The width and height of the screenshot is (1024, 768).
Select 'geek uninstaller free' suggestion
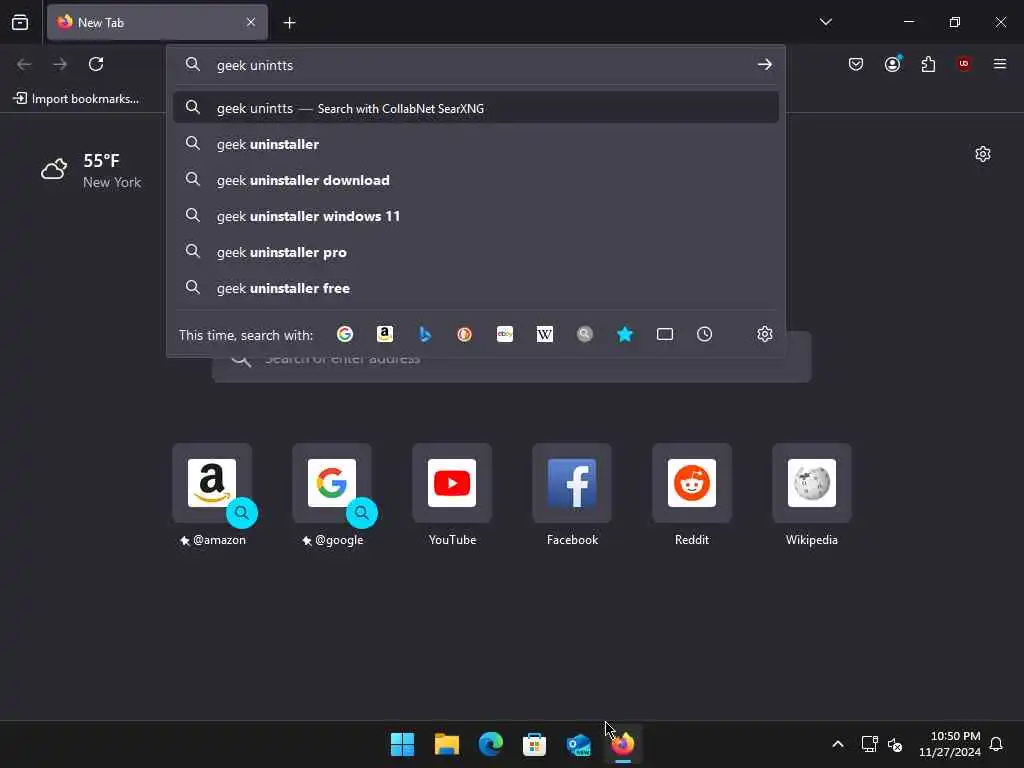tap(475, 287)
